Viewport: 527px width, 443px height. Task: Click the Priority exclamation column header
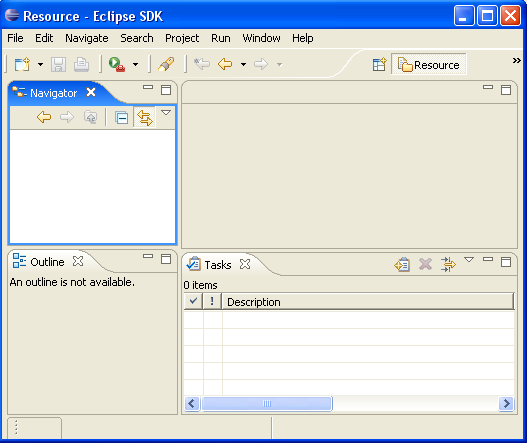(x=212, y=301)
